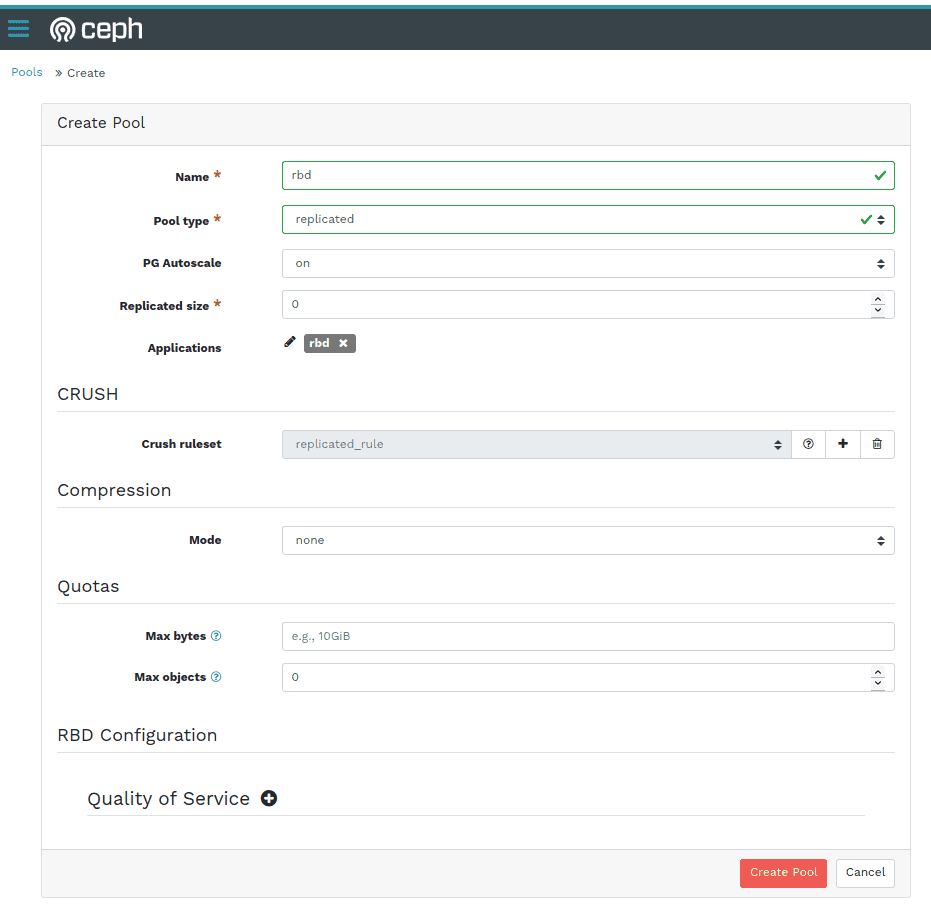Edit applications with the pencil icon
The height and width of the screenshot is (908, 931).
pyautogui.click(x=290, y=342)
